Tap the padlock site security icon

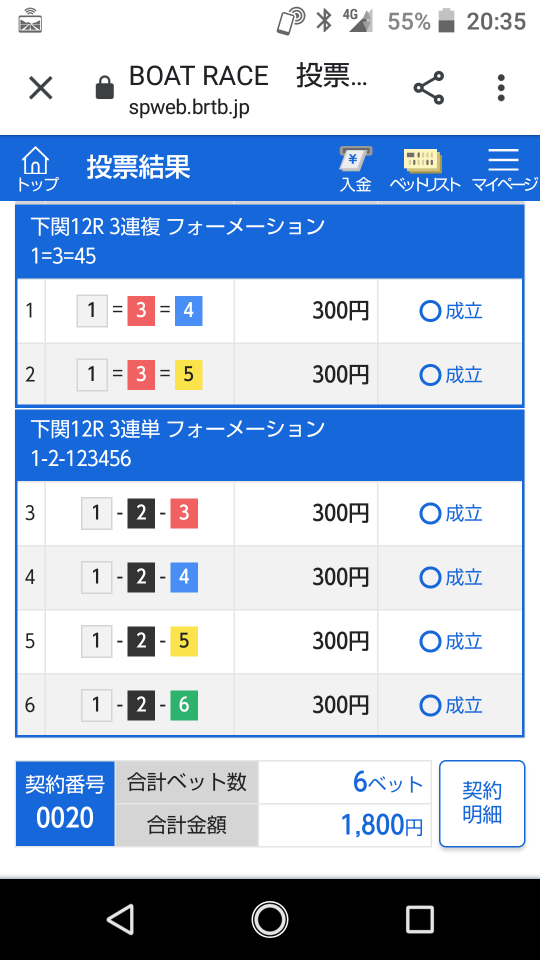105,88
